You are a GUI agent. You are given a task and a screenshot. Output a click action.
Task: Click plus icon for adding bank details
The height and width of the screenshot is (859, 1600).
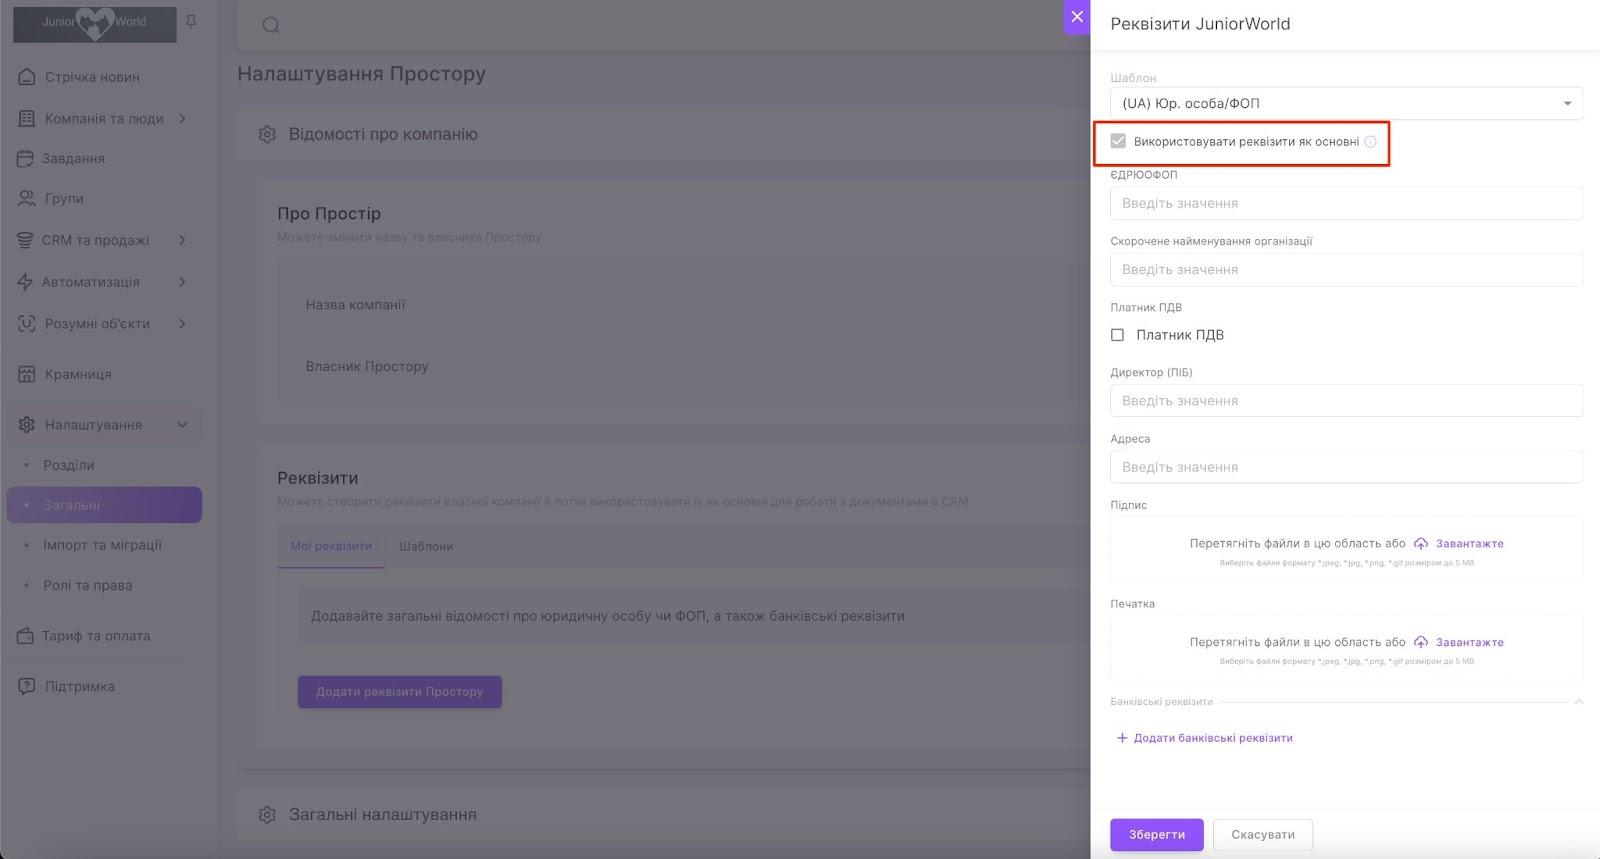coord(1122,738)
